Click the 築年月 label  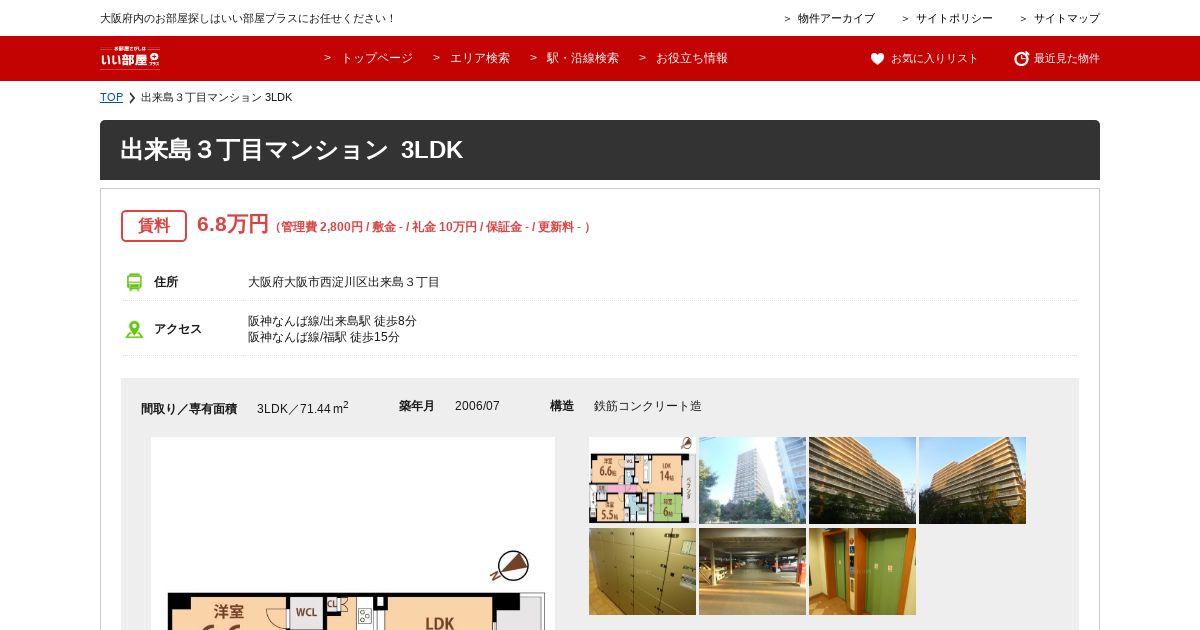click(417, 406)
